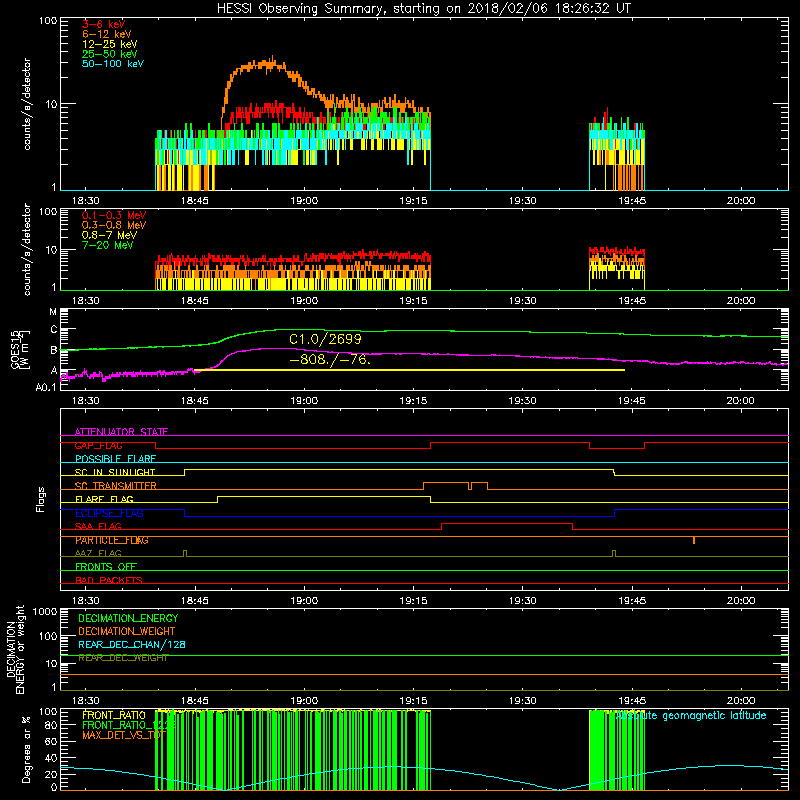Click the orange particle flag spike marker
Viewport: 800px width, 800px height.
click(694, 540)
